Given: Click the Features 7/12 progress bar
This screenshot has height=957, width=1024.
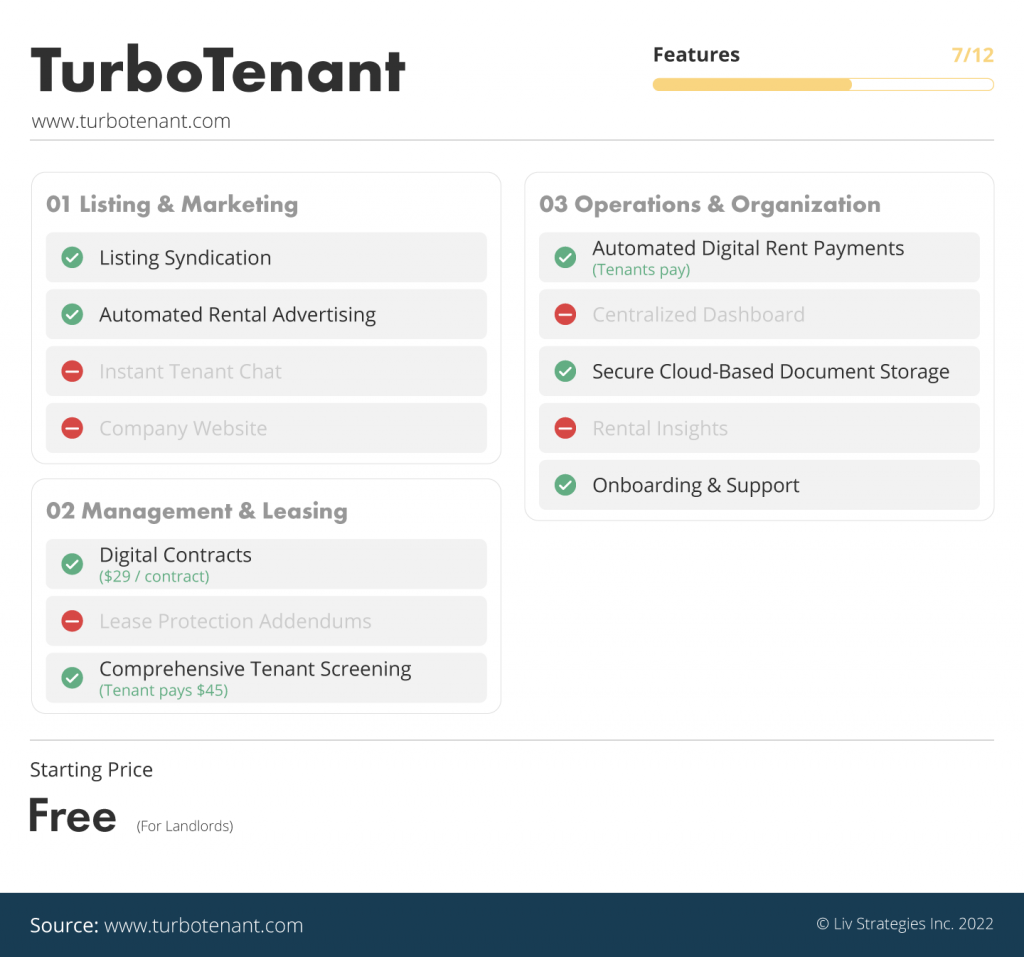Looking at the screenshot, I should coord(823,84).
